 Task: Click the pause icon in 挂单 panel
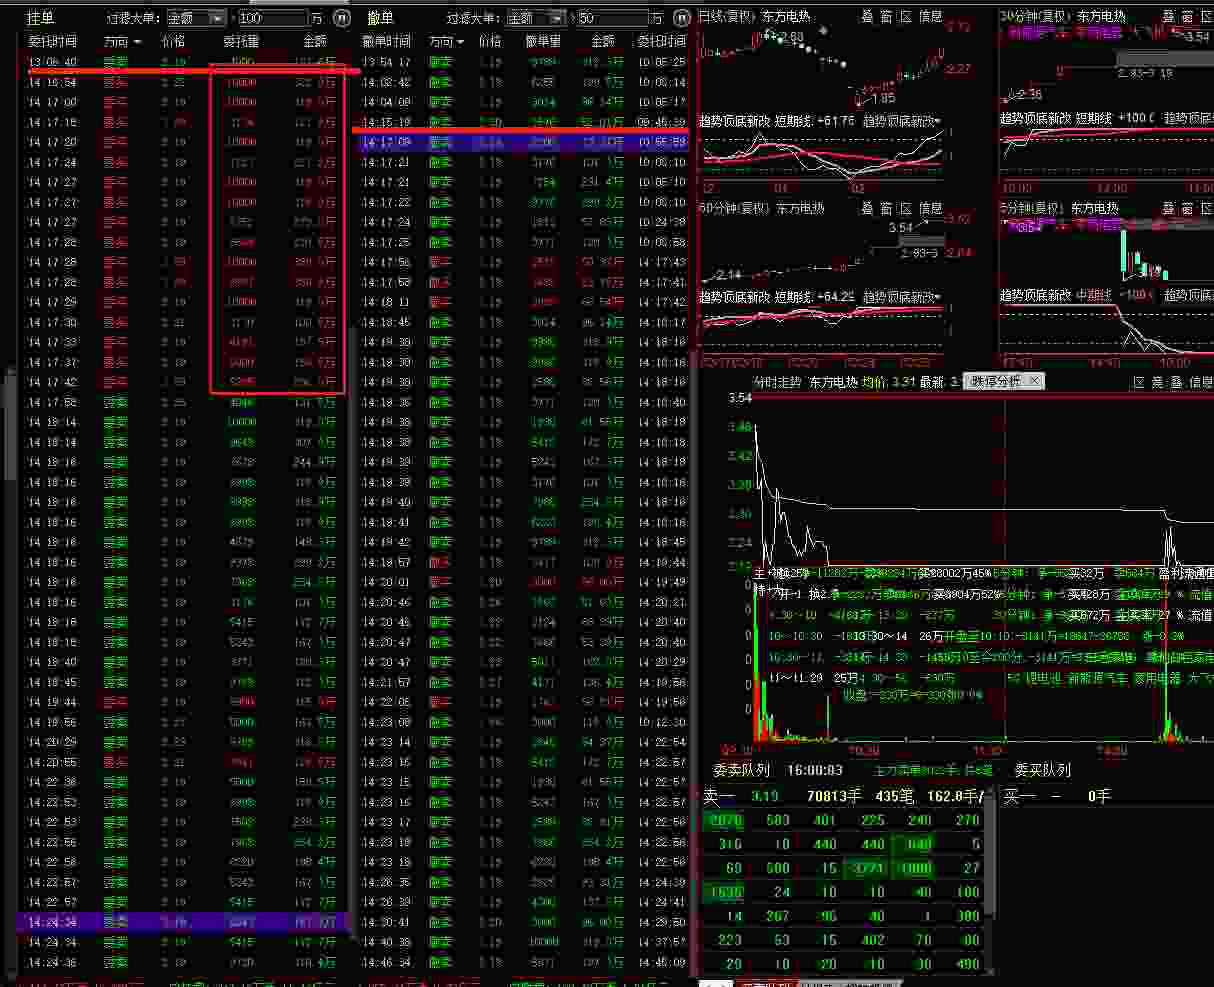pos(342,18)
